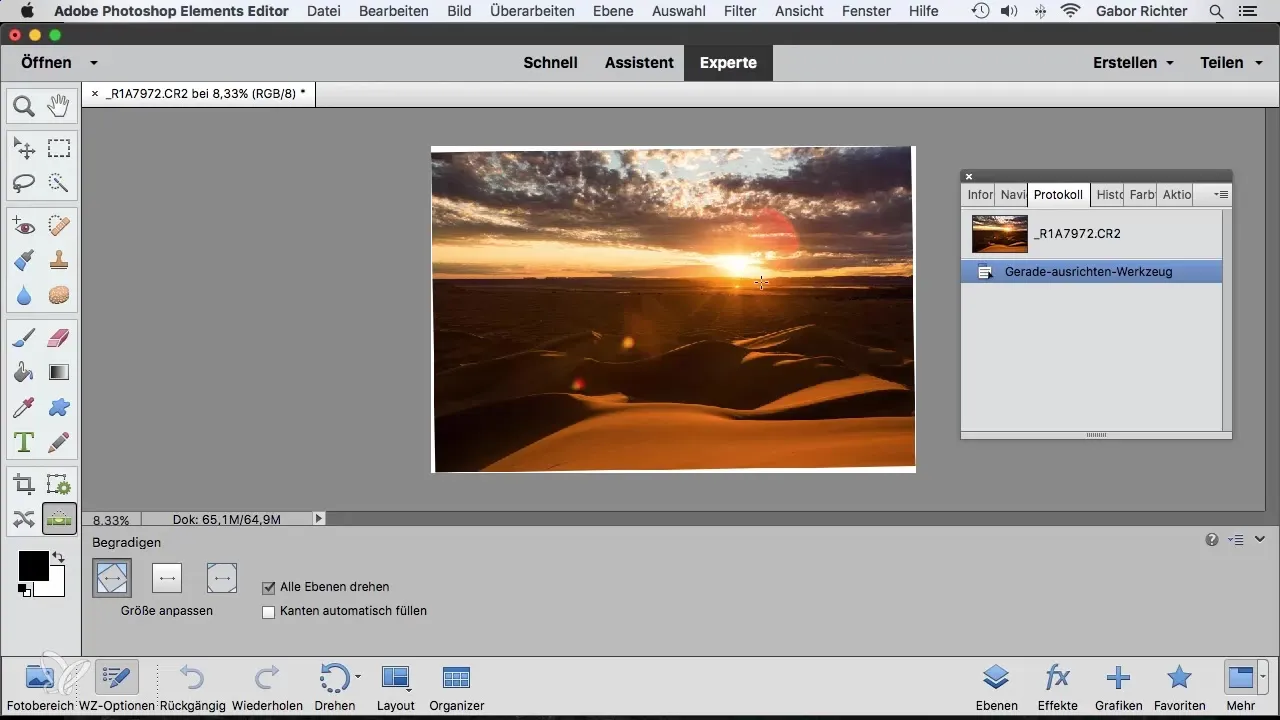This screenshot has width=1280, height=720.
Task: Select the Custom Shape tool
Action: (59, 408)
